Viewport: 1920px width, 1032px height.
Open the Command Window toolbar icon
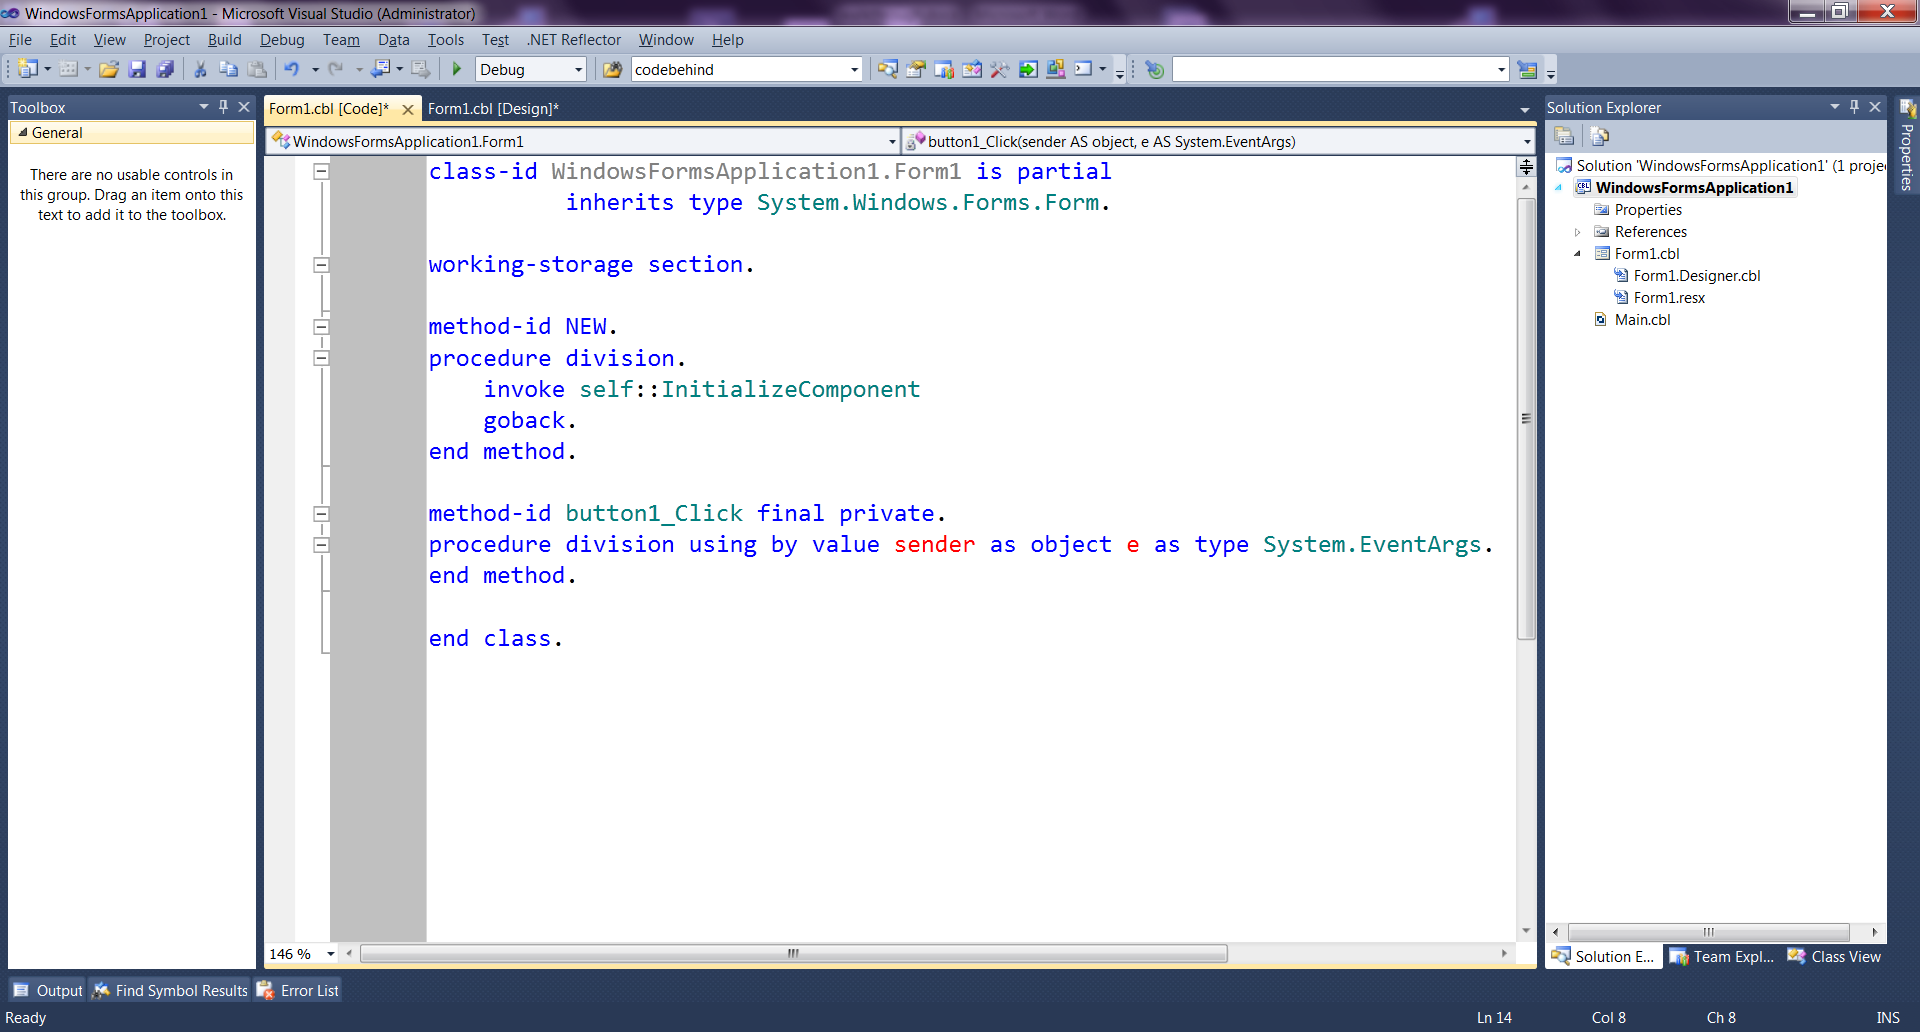pos(1083,69)
